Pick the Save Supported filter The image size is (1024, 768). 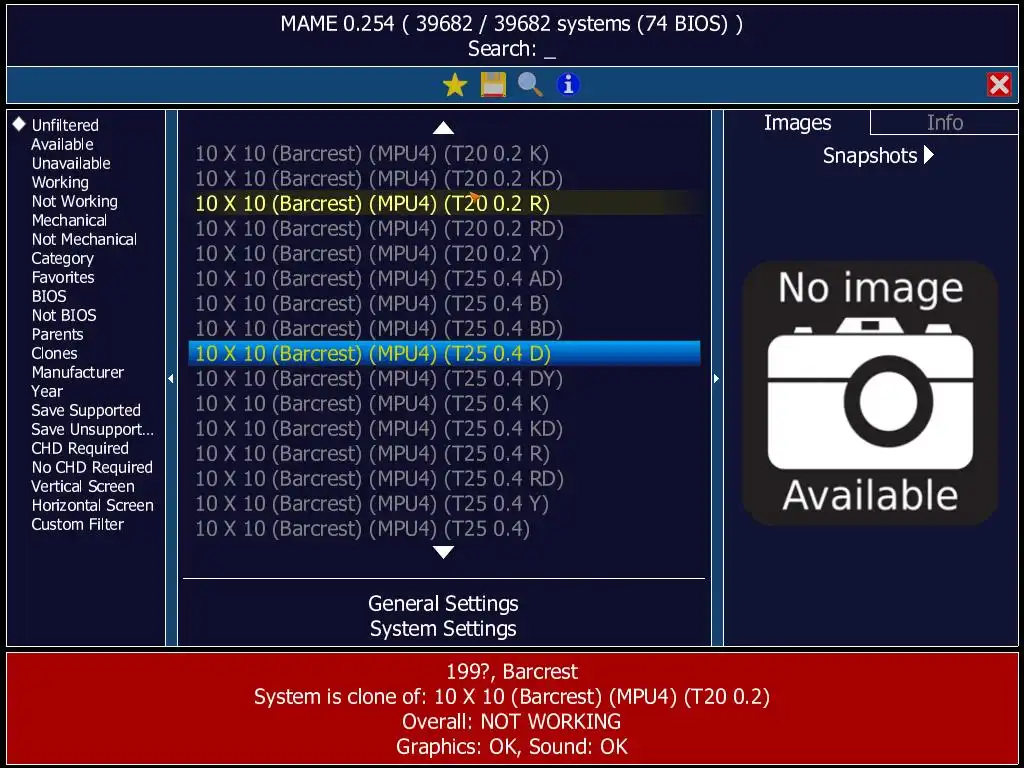pyautogui.click(x=86, y=410)
